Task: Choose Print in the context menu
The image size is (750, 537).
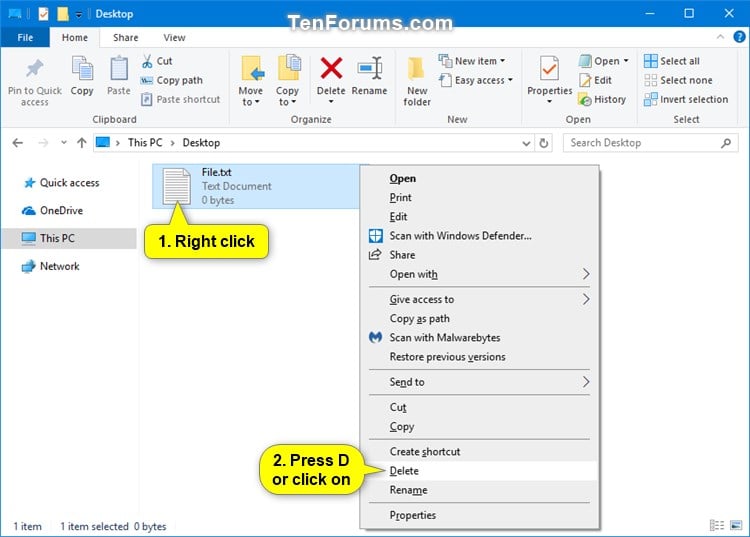Action: (479, 197)
